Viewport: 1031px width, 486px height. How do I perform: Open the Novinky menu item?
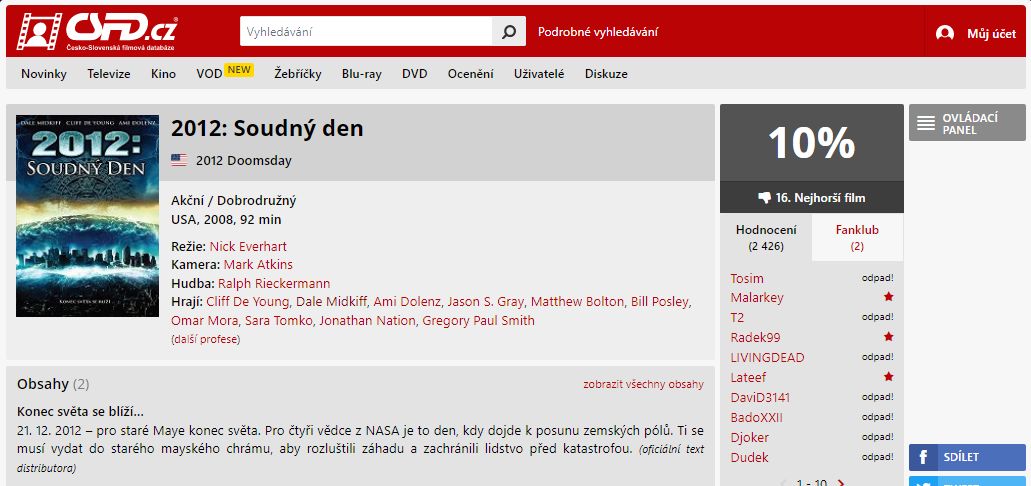[44, 74]
